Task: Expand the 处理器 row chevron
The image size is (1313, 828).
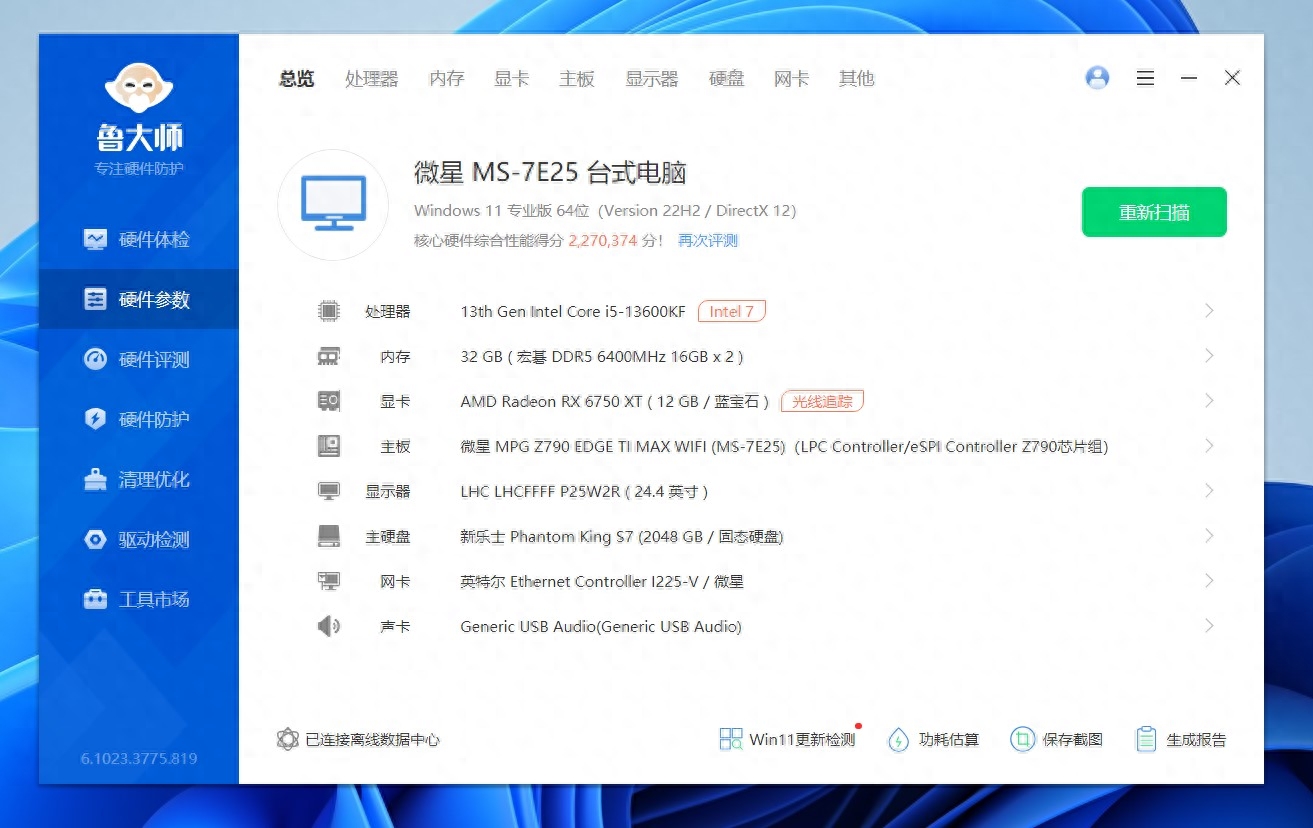Action: 1209,311
